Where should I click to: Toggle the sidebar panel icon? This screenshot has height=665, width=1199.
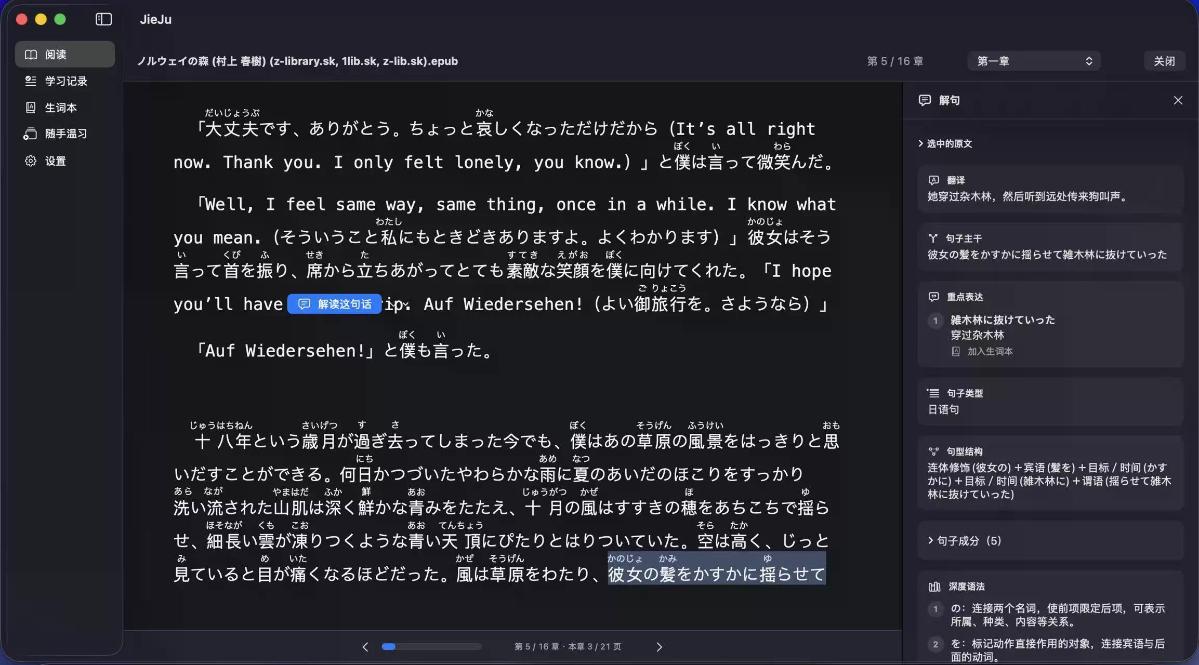(104, 19)
